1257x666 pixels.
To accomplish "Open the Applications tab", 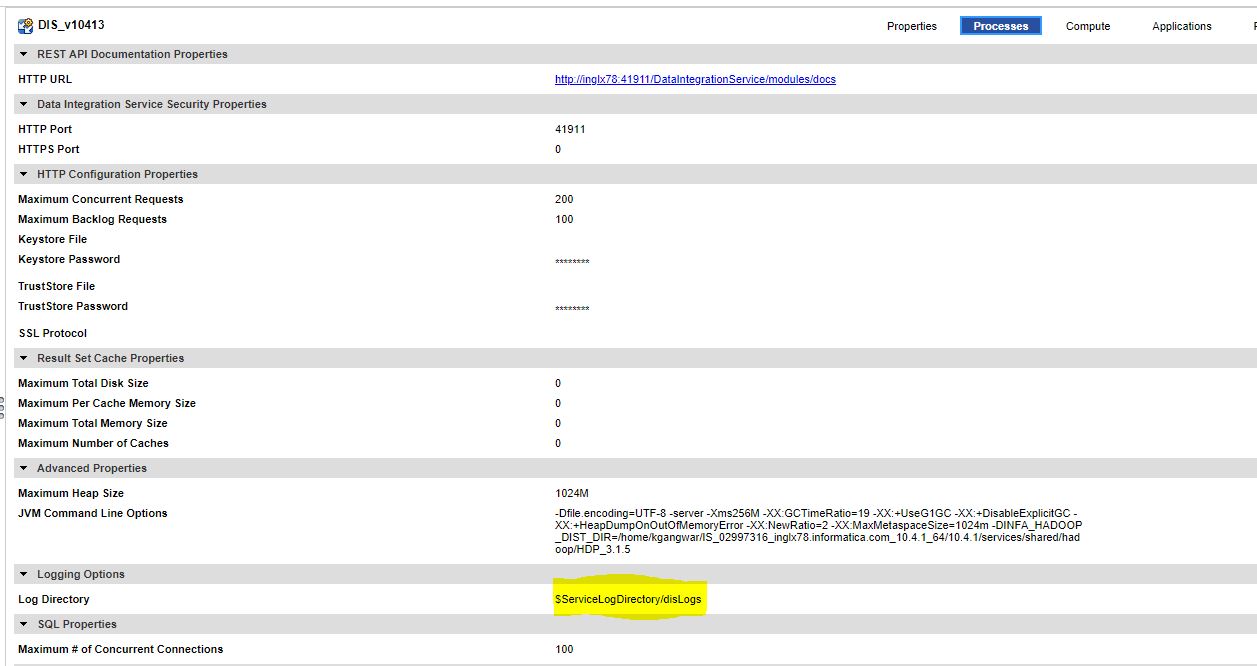I will [1182, 26].
